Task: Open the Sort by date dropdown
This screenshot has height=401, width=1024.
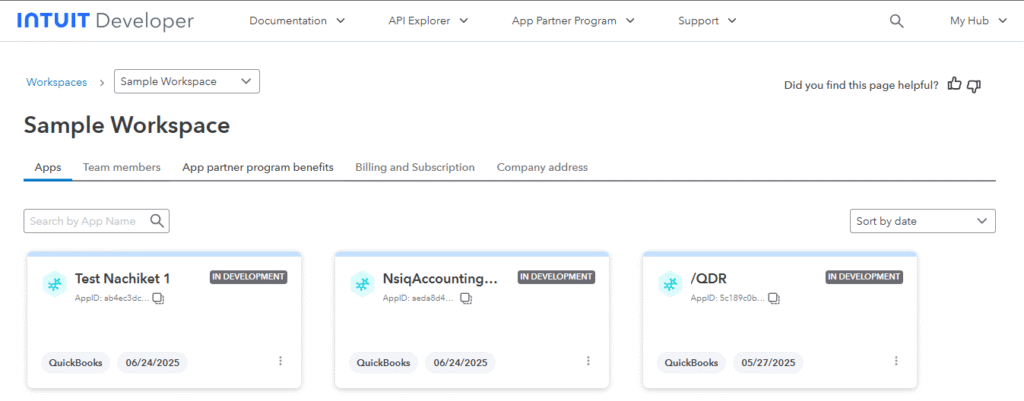Action: [x=923, y=221]
